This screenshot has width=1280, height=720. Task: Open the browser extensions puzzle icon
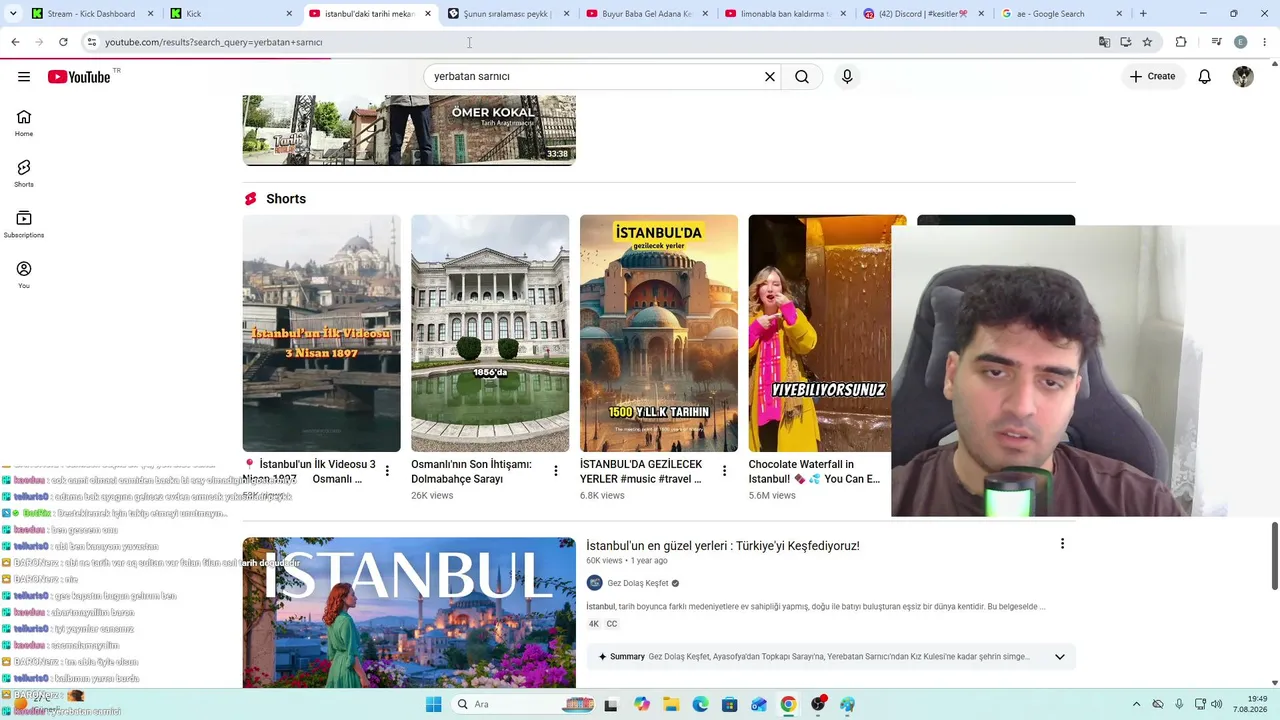point(1181,42)
